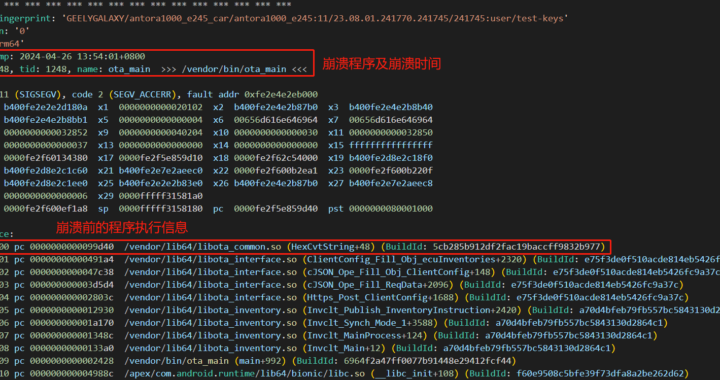Click pc address 00000000000491a4 in backtrace
Image resolution: width=720 pixels, height=380 pixels.
[x=72, y=260]
